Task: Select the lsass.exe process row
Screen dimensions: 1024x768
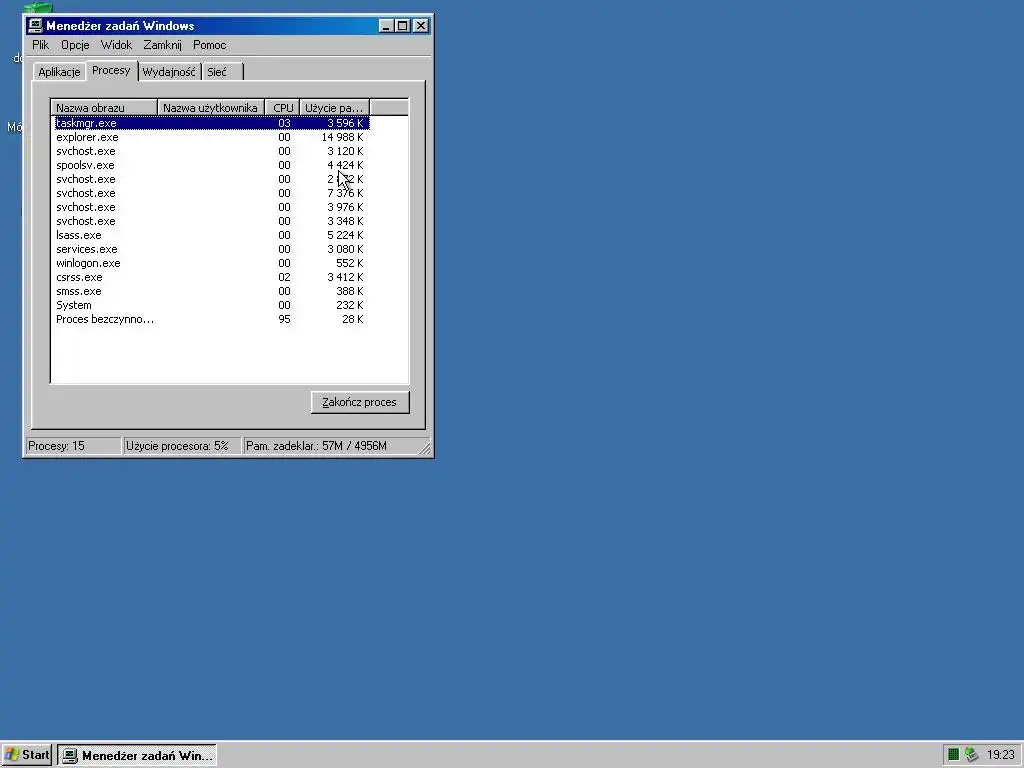Action: 212,235
